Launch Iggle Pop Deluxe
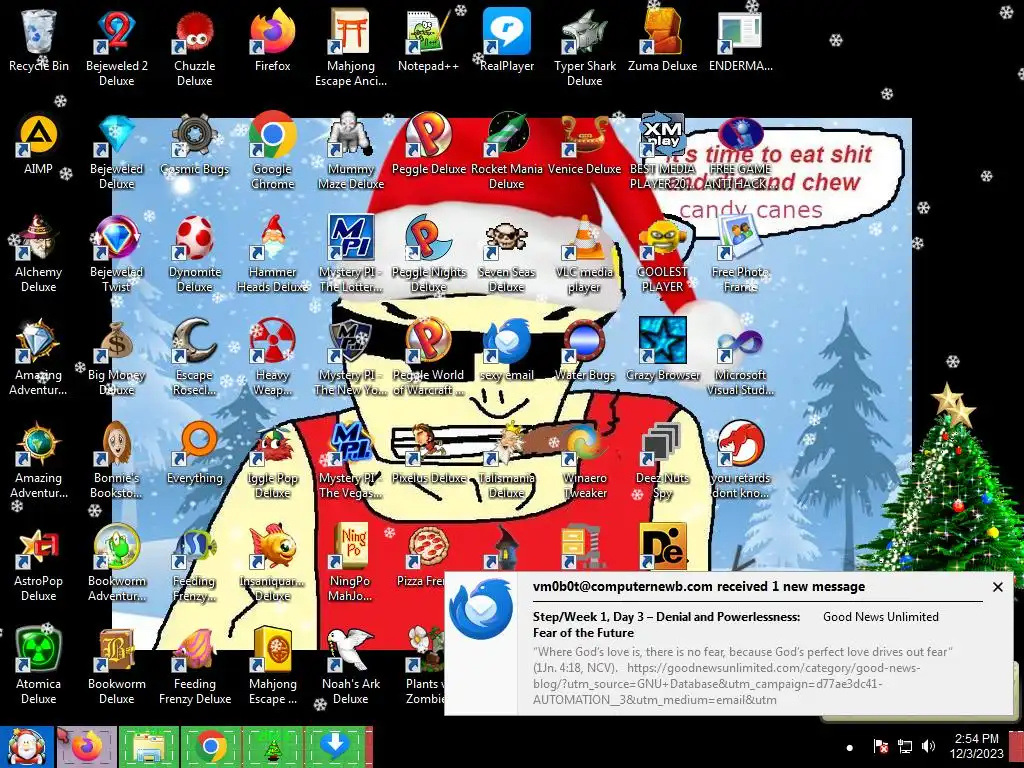 point(272,460)
